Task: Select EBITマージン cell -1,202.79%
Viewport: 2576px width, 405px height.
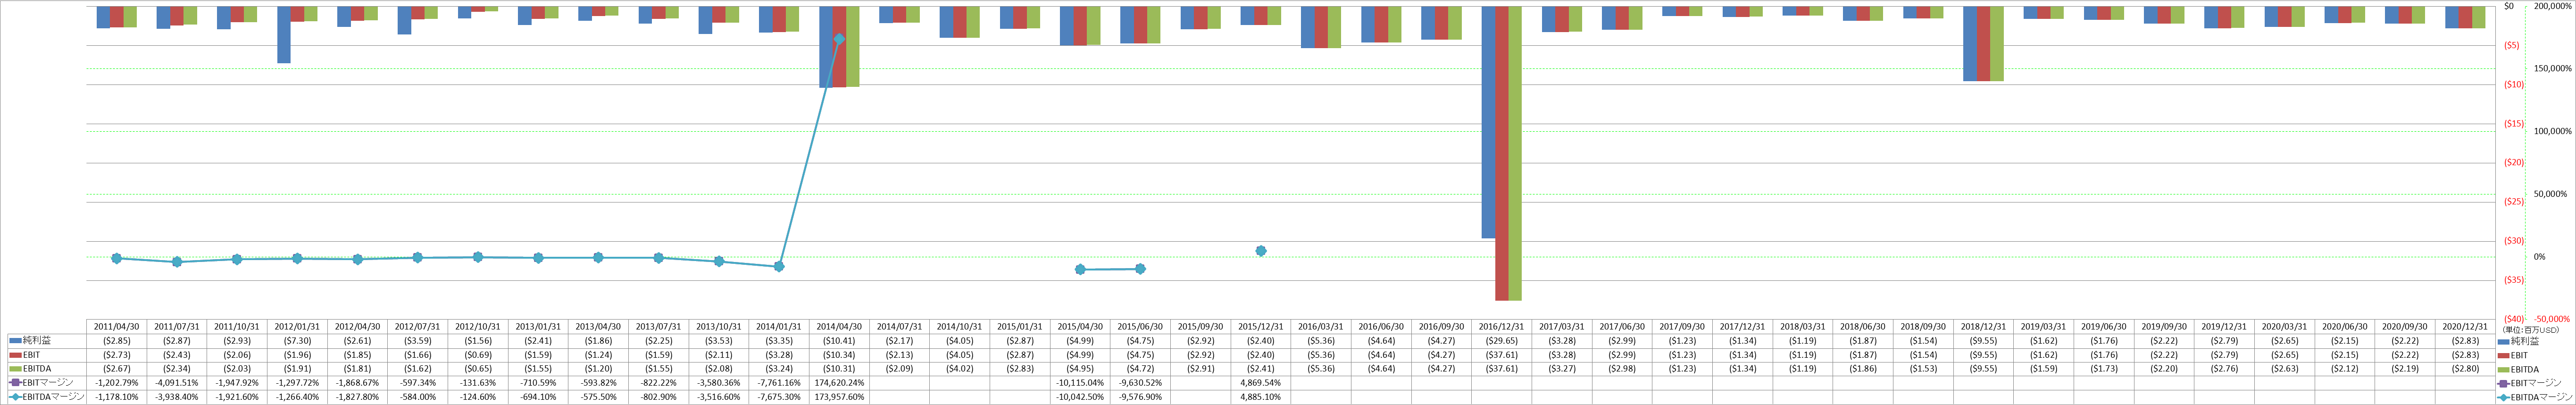Action: [x=117, y=383]
